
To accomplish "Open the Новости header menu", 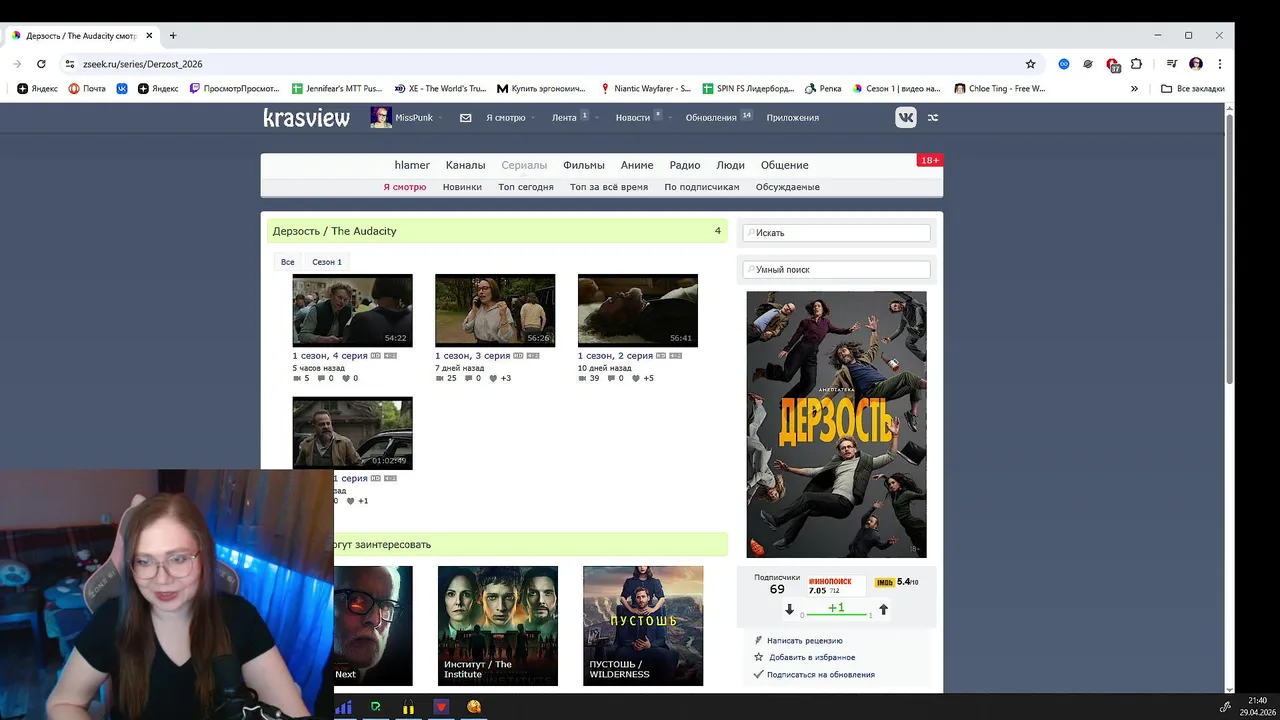I will [x=632, y=117].
